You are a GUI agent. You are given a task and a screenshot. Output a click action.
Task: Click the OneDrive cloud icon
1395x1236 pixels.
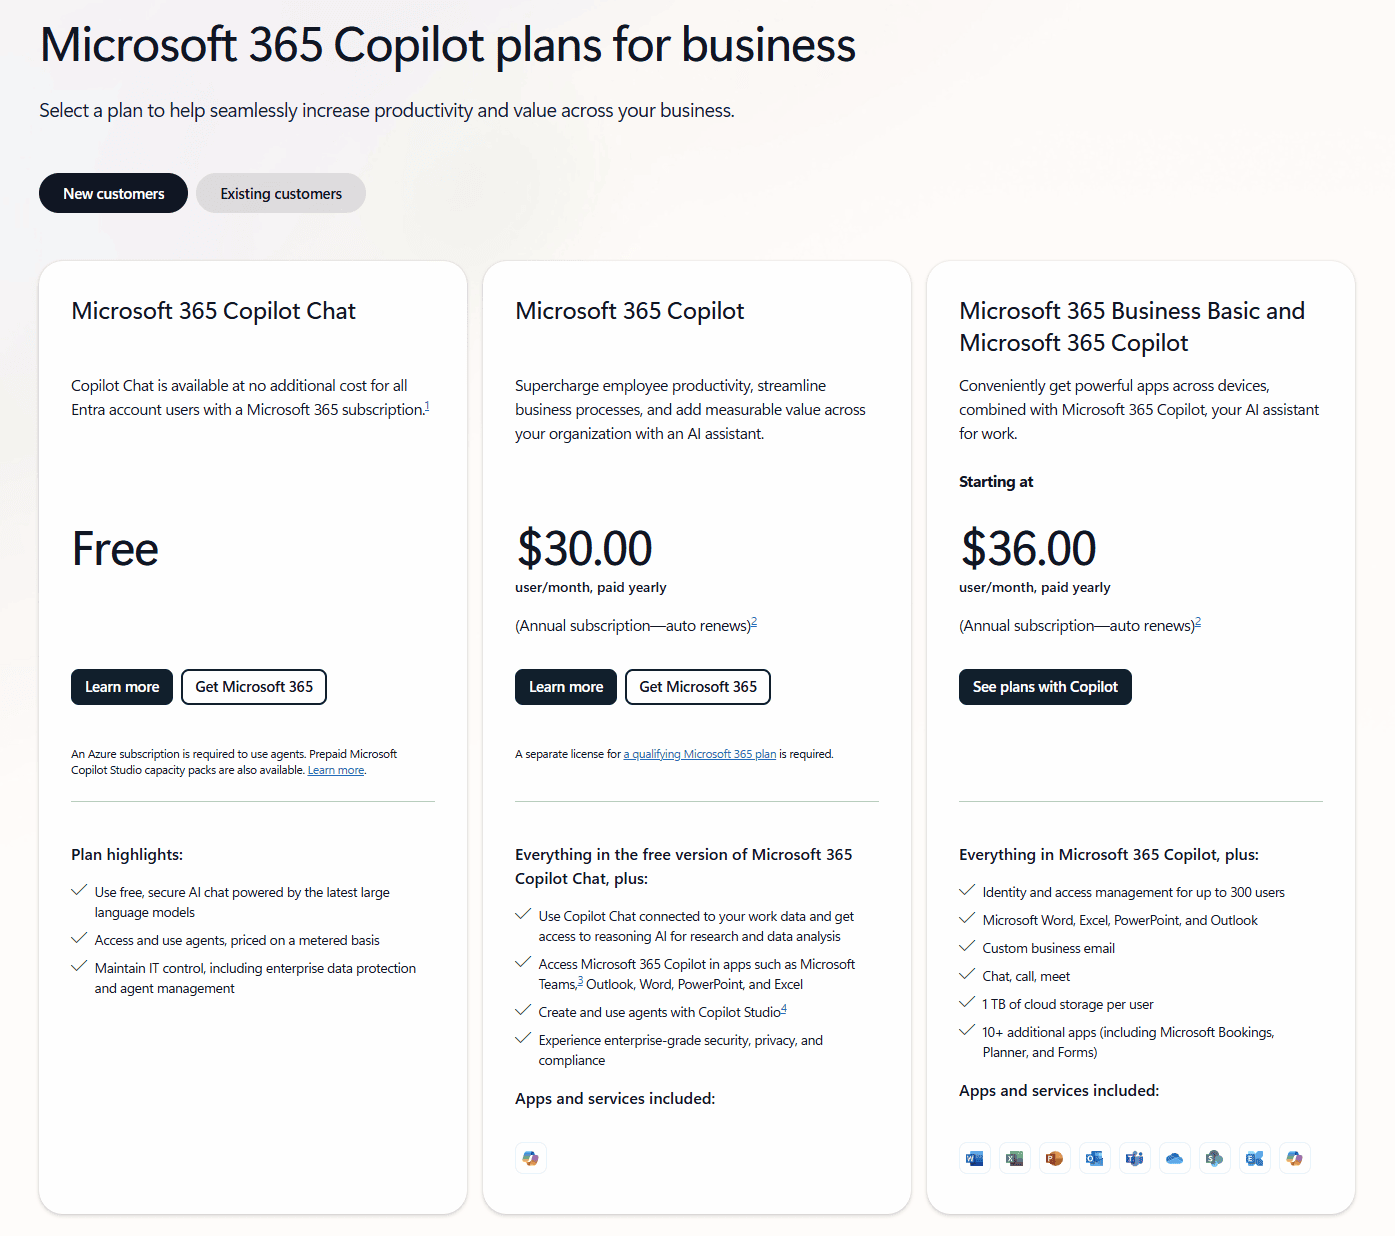(1175, 1158)
